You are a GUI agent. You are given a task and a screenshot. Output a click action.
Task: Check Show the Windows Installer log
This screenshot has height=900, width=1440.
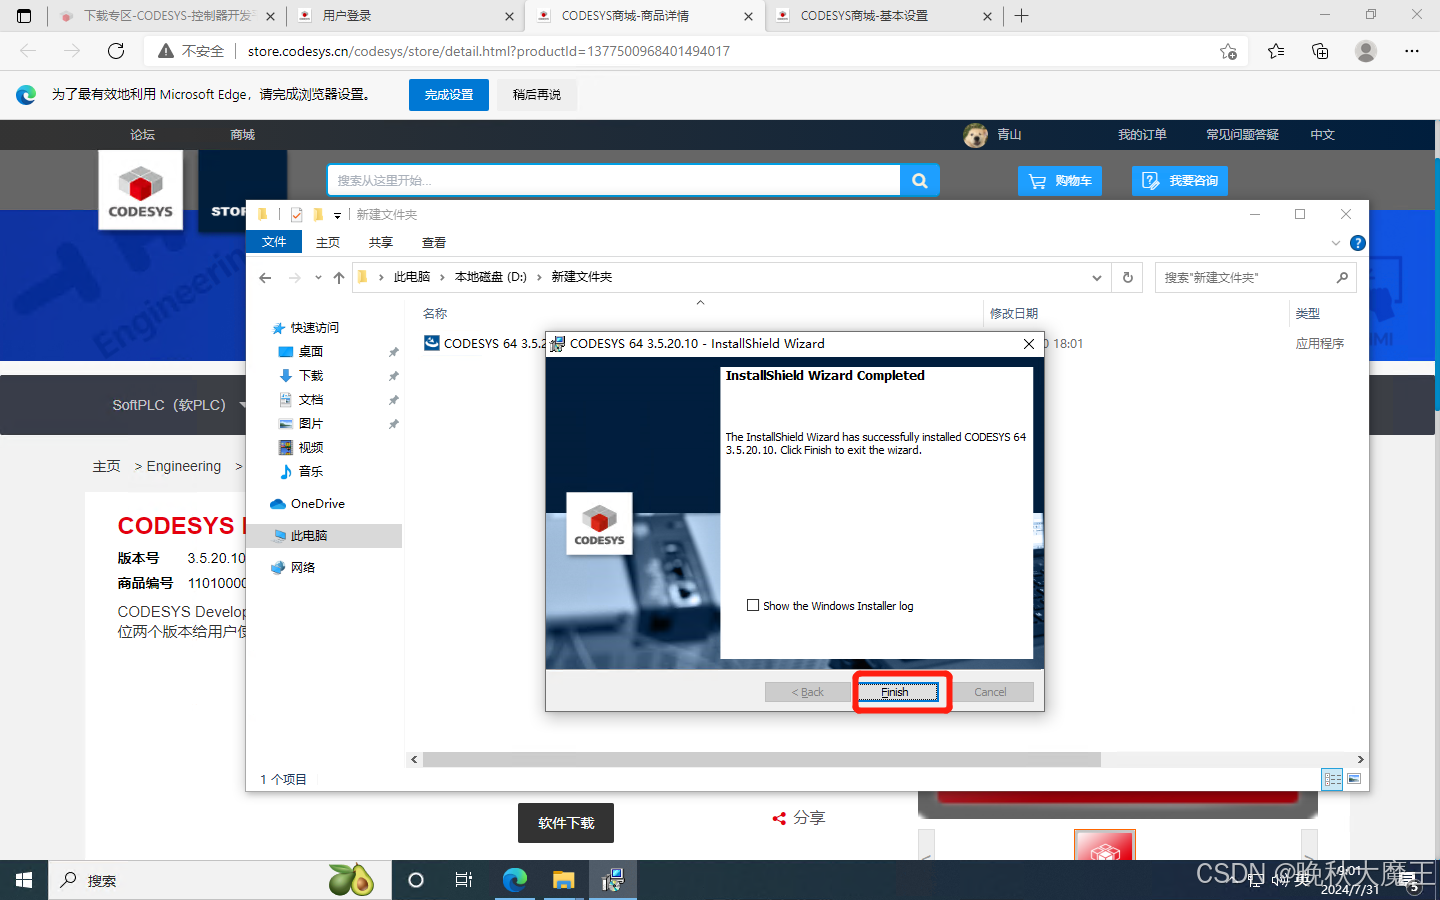[753, 605]
